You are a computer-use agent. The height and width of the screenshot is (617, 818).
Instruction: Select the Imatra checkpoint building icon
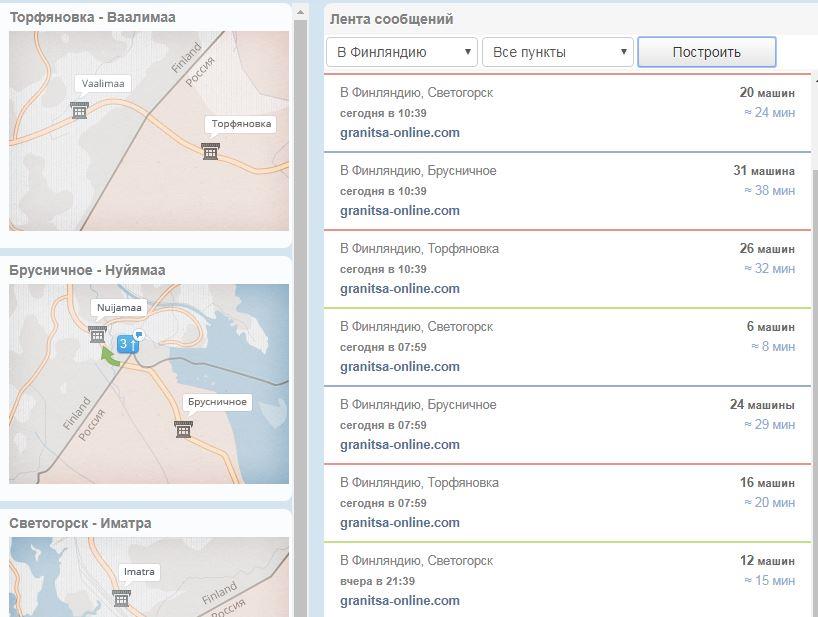(x=121, y=597)
